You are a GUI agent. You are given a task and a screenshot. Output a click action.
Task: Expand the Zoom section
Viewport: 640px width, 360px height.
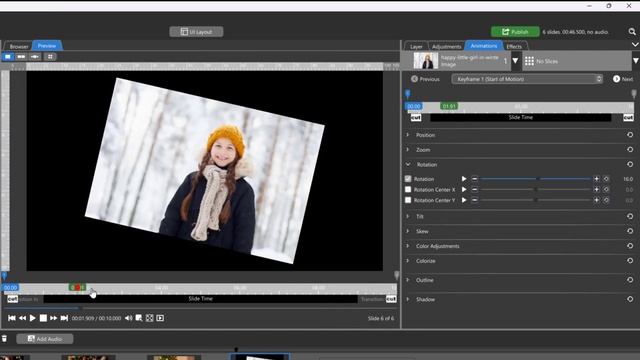tap(408, 149)
